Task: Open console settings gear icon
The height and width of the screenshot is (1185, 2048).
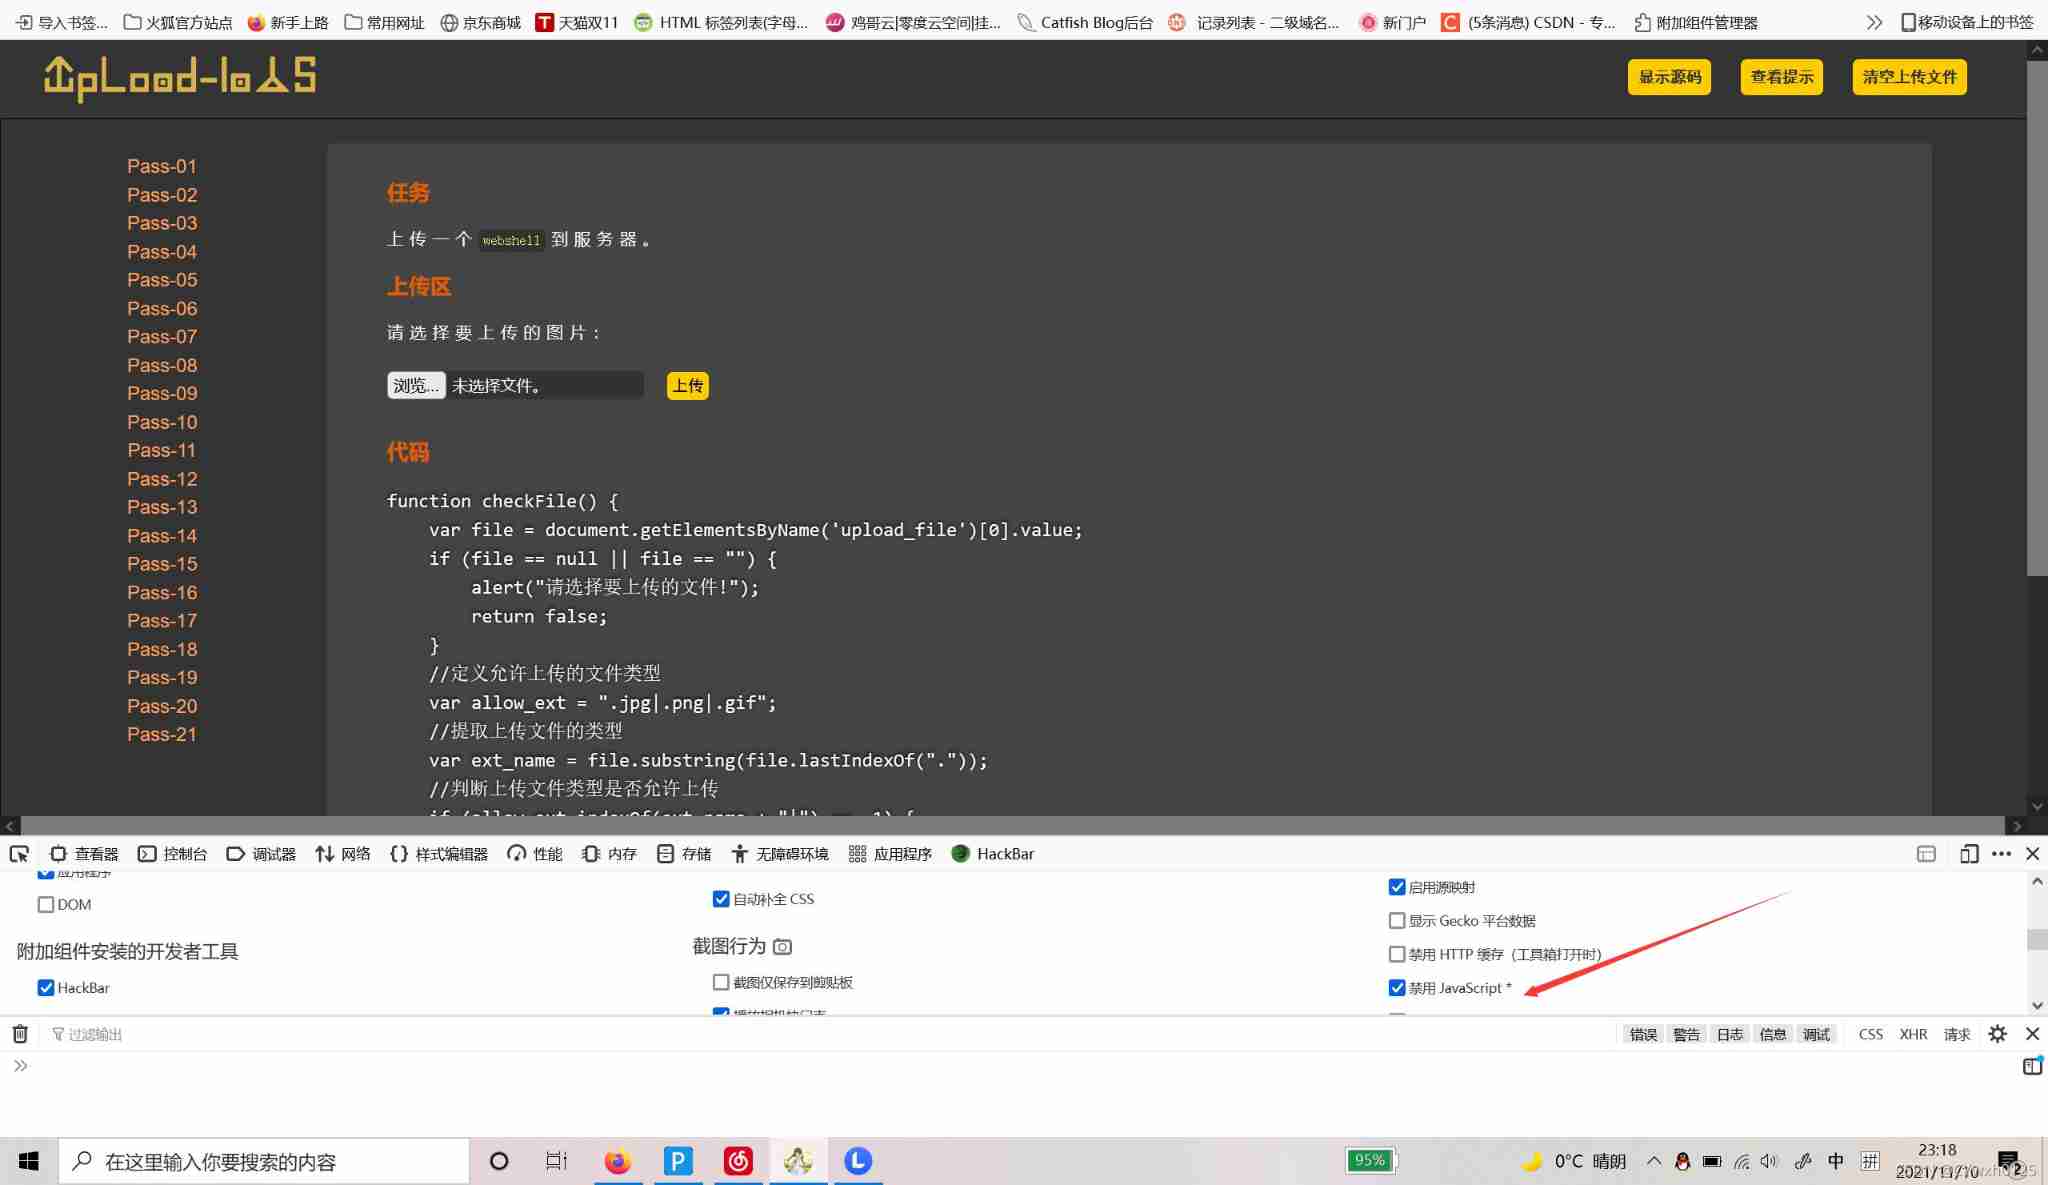Action: pos(1997,1034)
